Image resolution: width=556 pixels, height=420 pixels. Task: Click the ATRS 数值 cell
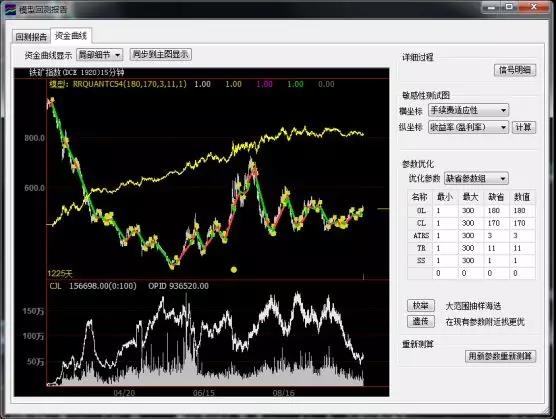click(522, 236)
